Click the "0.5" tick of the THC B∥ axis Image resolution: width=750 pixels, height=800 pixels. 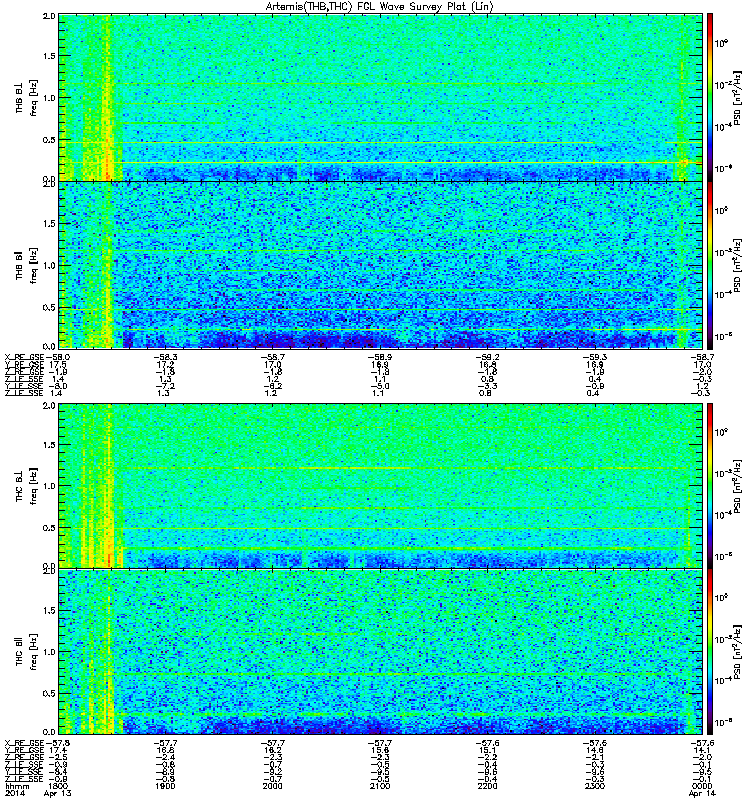(x=49, y=693)
